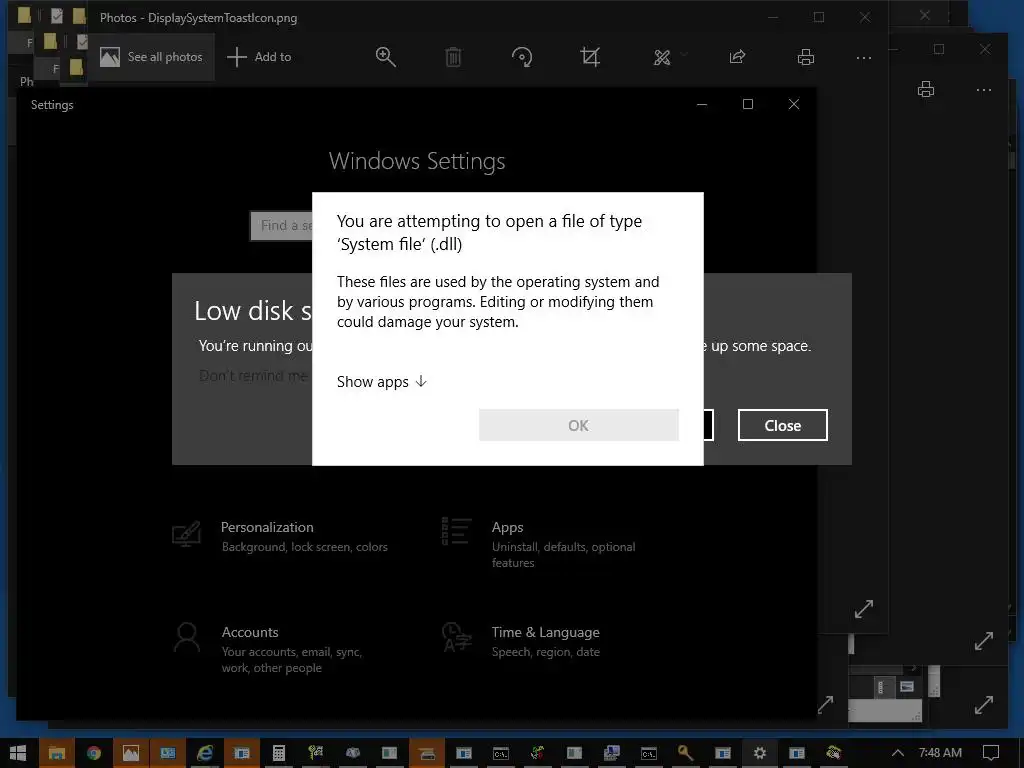Click the Personalization monitor-and-pen icon
The image size is (1024, 768).
pos(186,534)
